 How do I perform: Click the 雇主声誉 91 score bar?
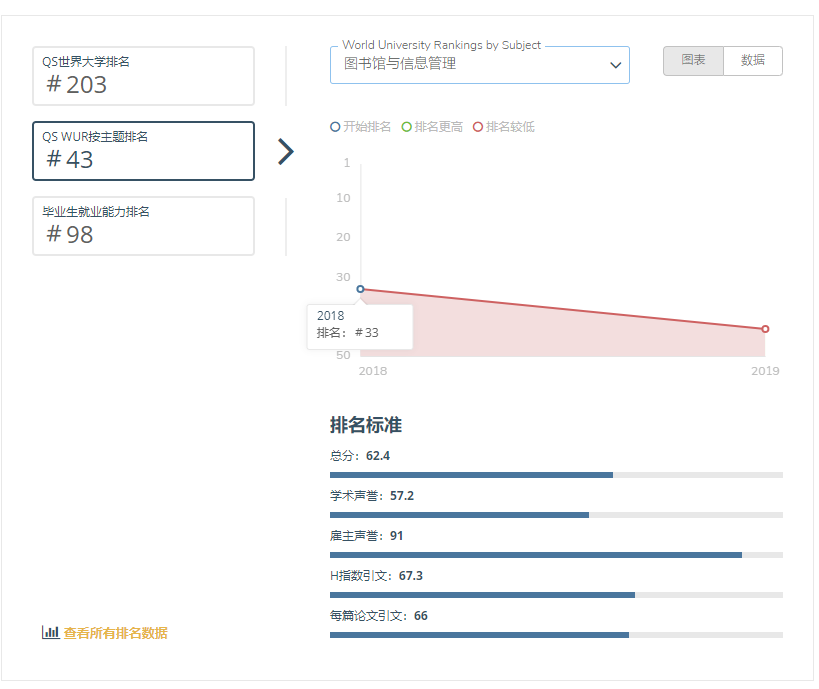coord(556,555)
